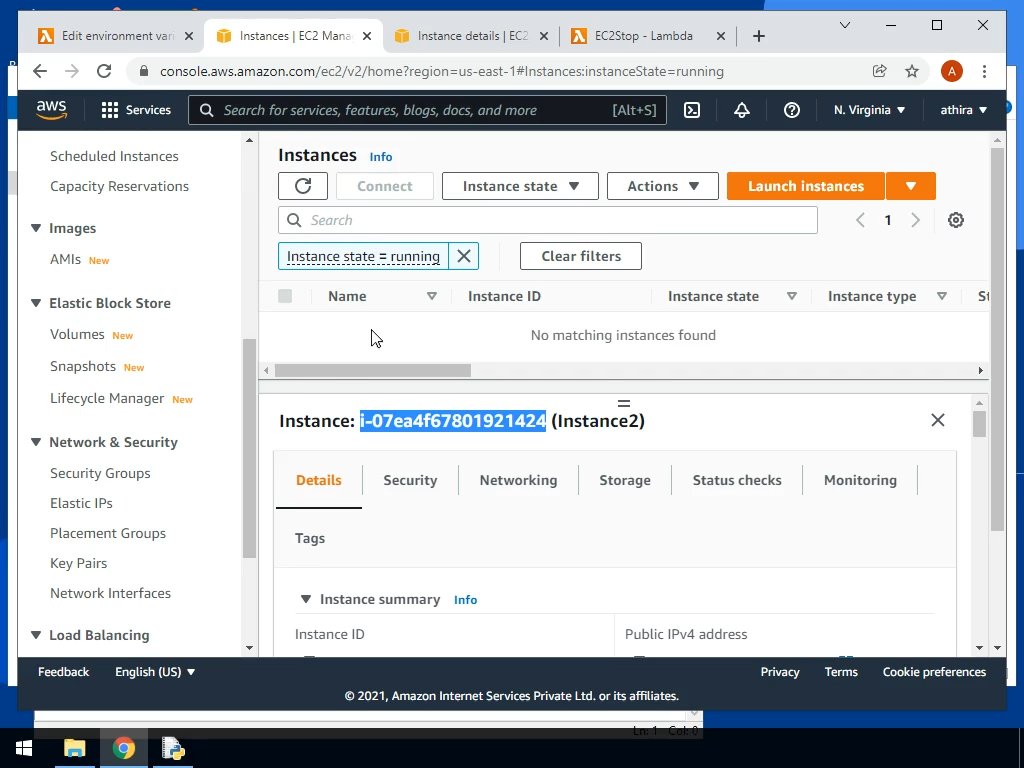Click the Clear filters button

click(581, 256)
